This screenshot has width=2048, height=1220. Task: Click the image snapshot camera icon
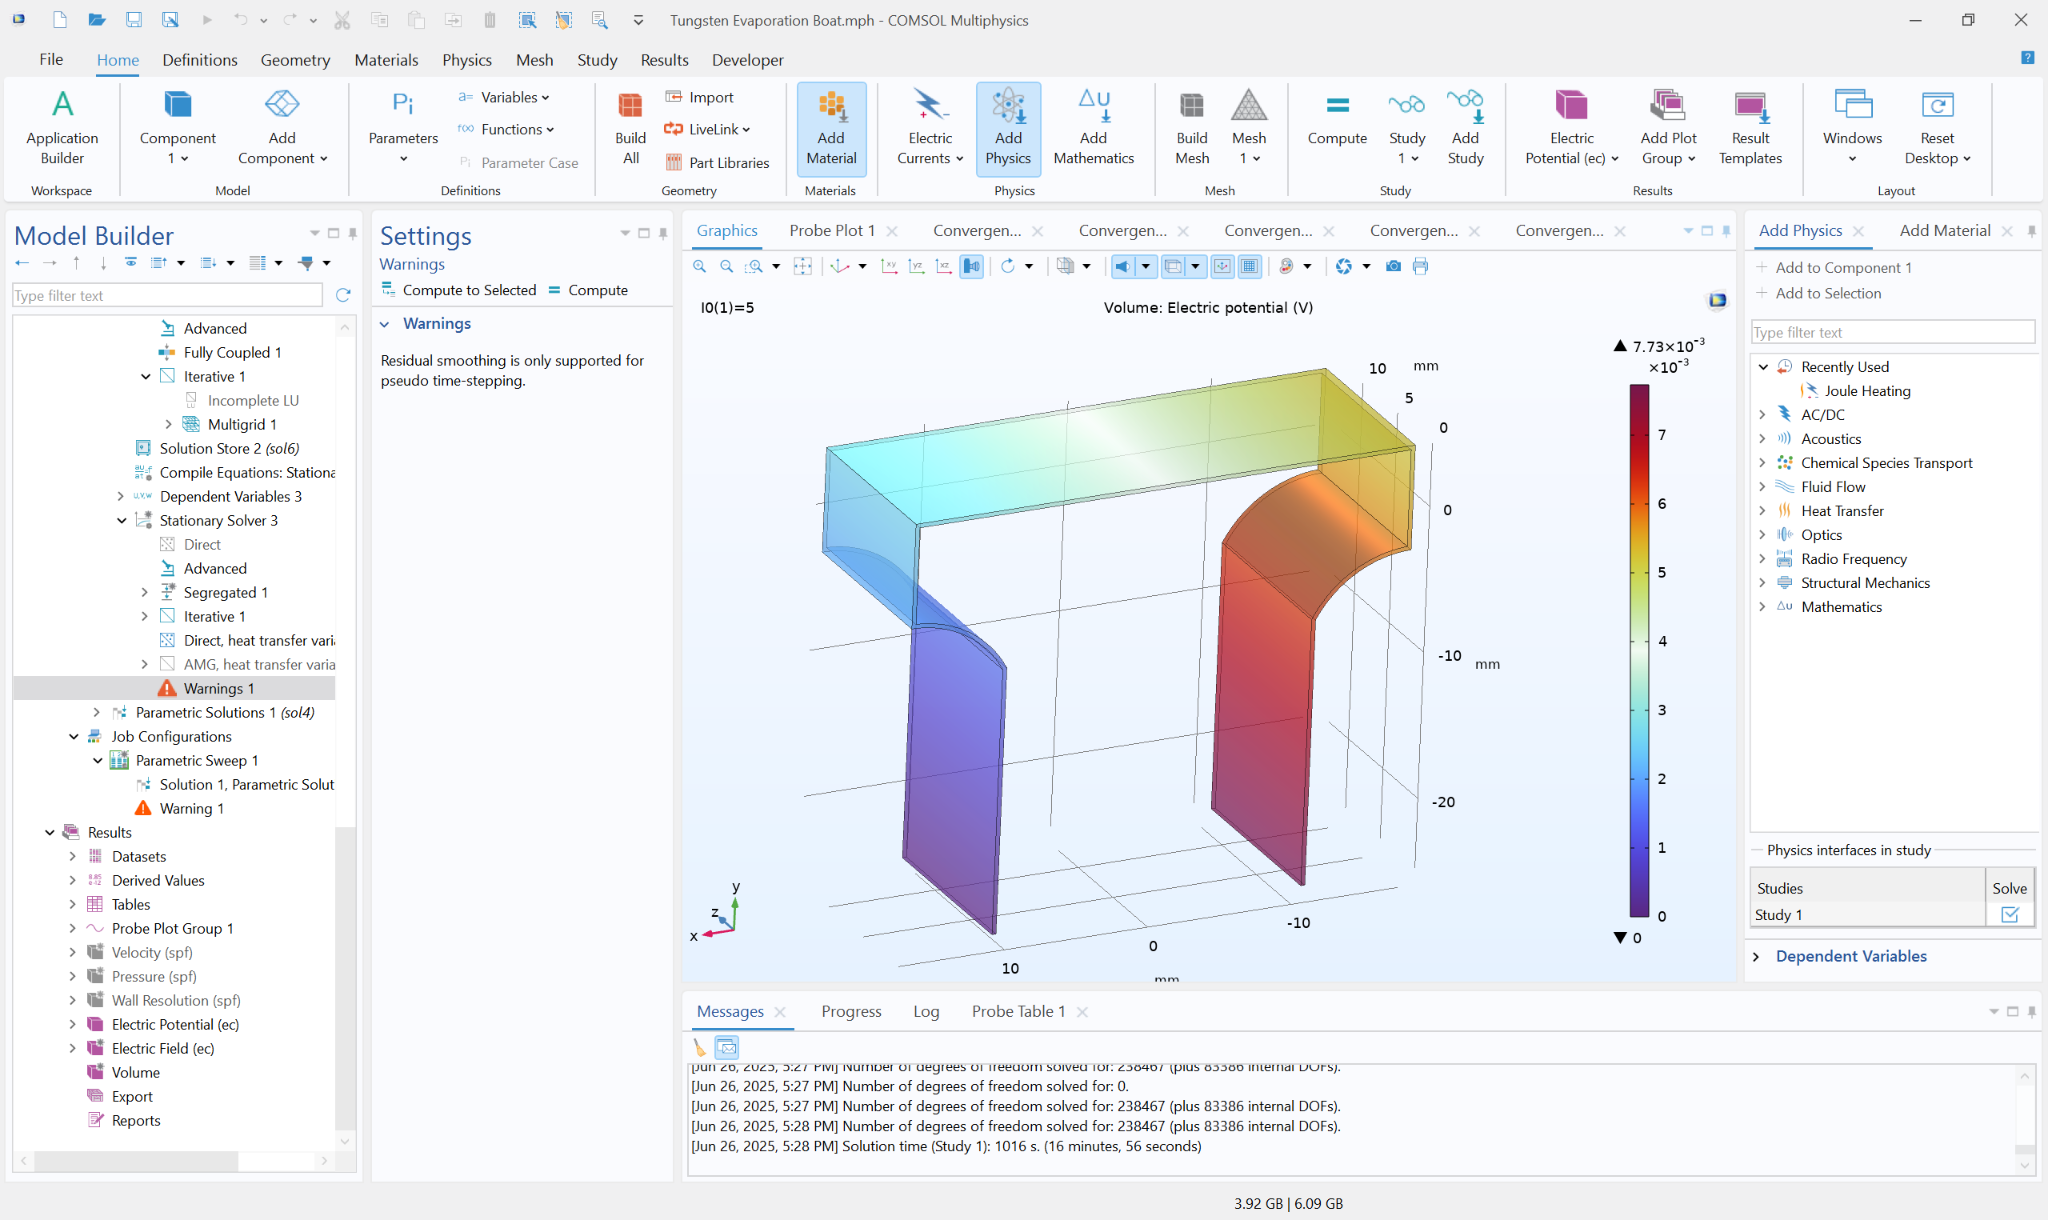pos(1393,266)
